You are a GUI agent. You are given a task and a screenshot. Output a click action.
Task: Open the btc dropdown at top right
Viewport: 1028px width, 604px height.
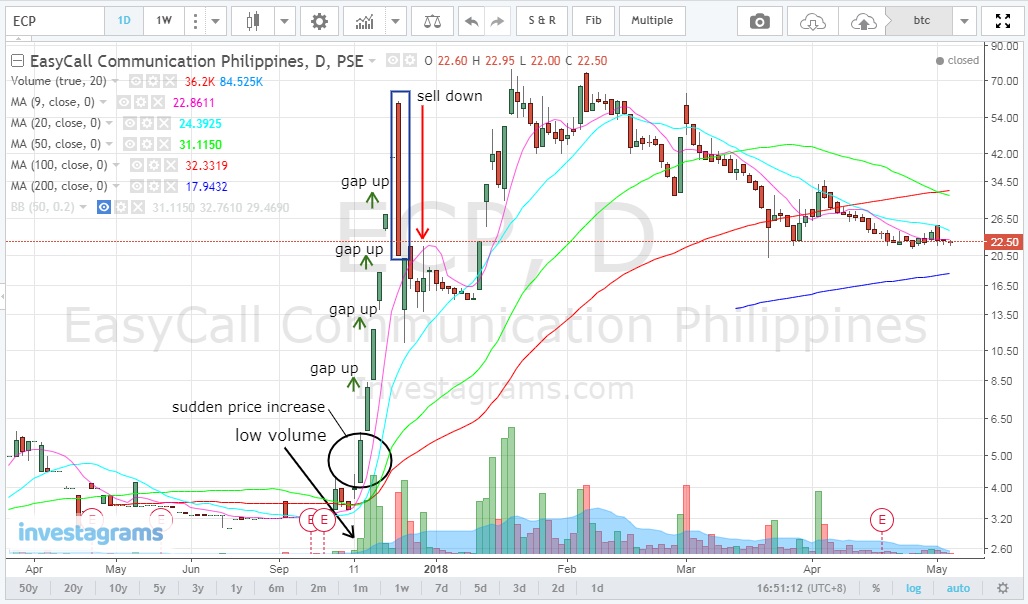coord(965,20)
